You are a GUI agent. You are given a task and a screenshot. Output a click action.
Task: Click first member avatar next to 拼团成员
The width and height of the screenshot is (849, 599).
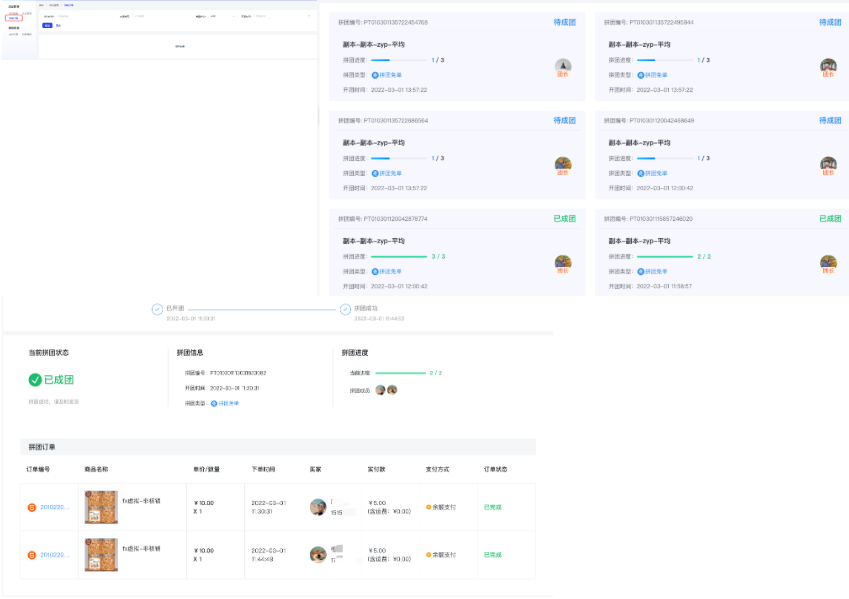[380, 390]
